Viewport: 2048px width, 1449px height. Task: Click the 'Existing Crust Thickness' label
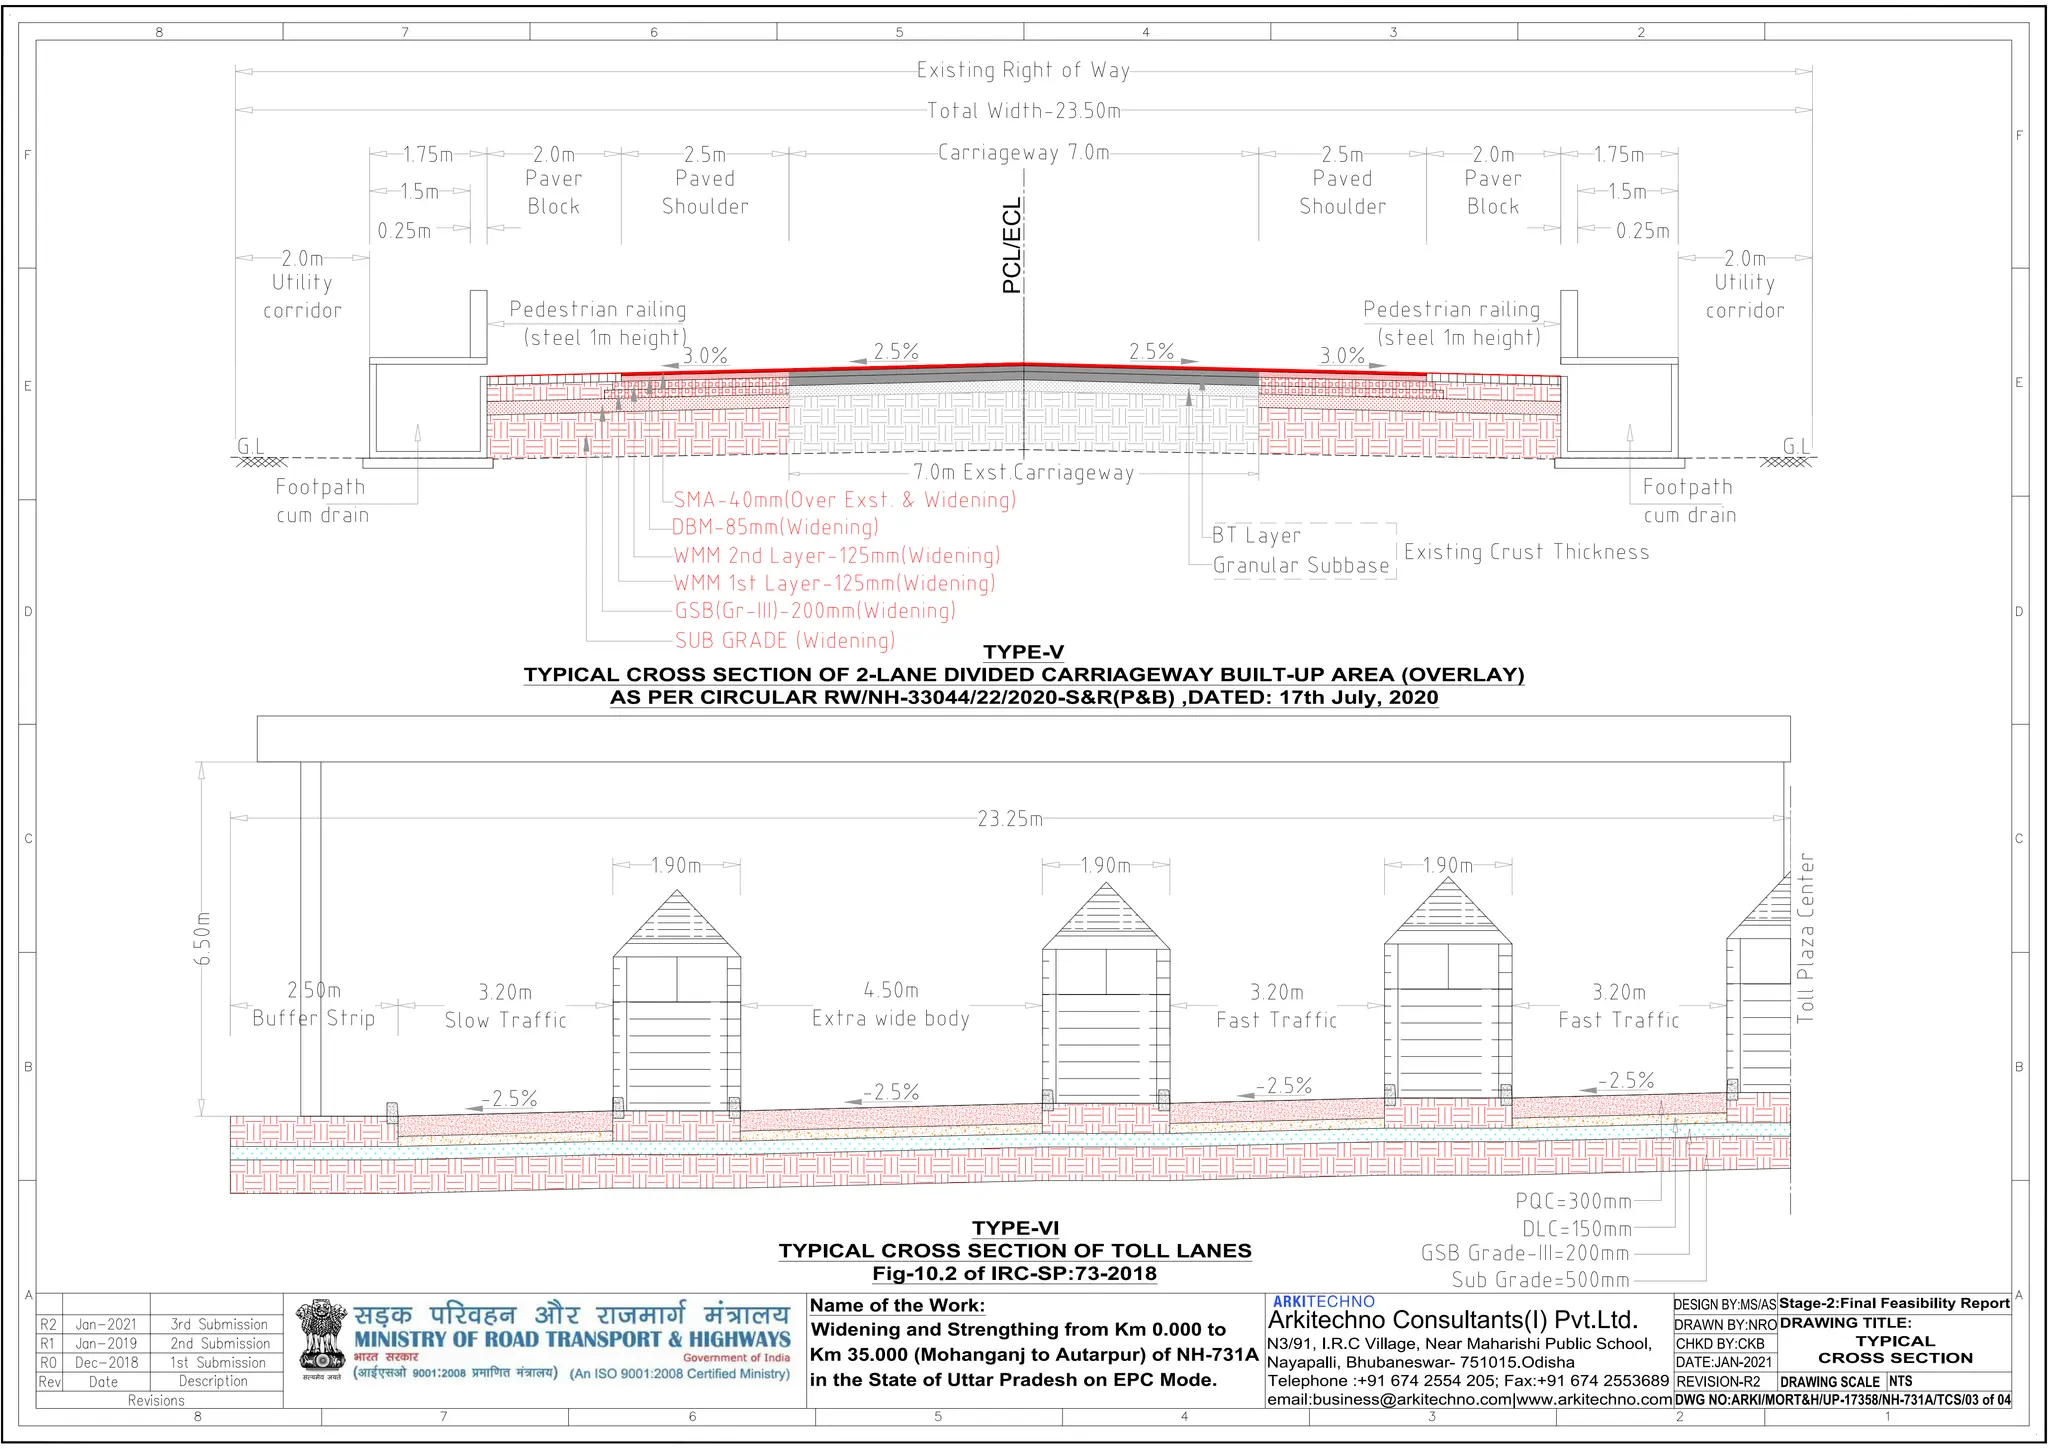(x=1526, y=552)
